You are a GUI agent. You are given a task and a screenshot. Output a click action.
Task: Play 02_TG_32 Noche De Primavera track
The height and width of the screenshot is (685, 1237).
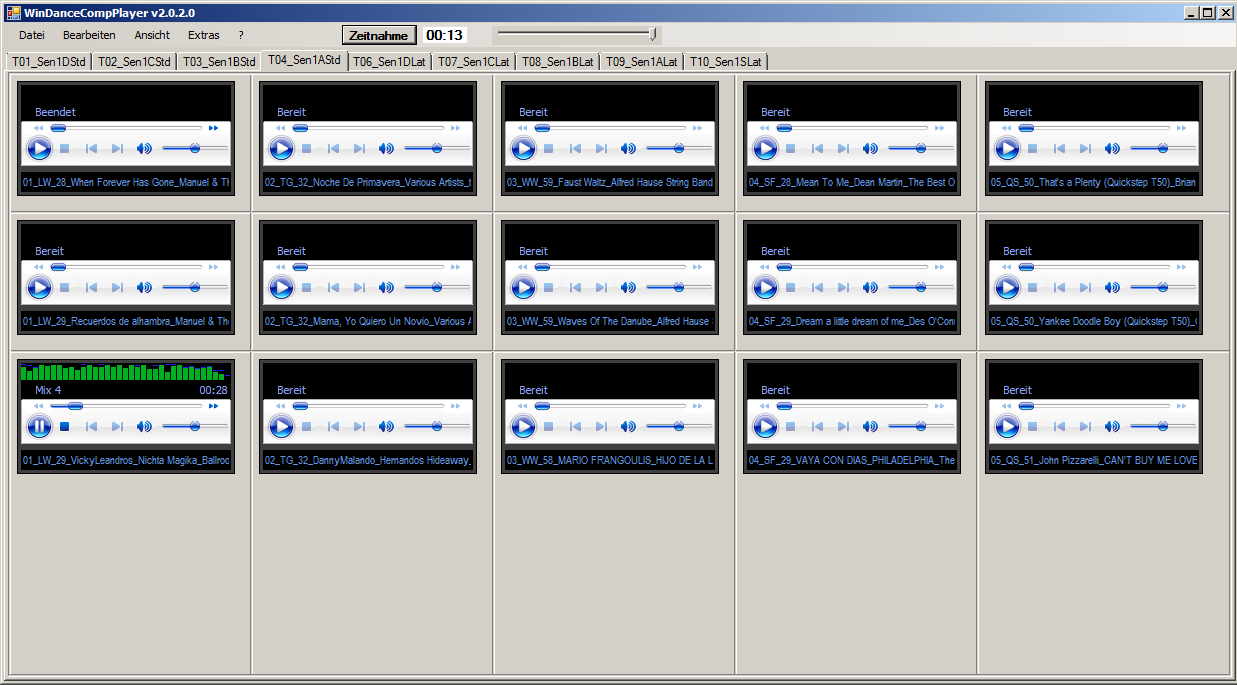(x=281, y=149)
